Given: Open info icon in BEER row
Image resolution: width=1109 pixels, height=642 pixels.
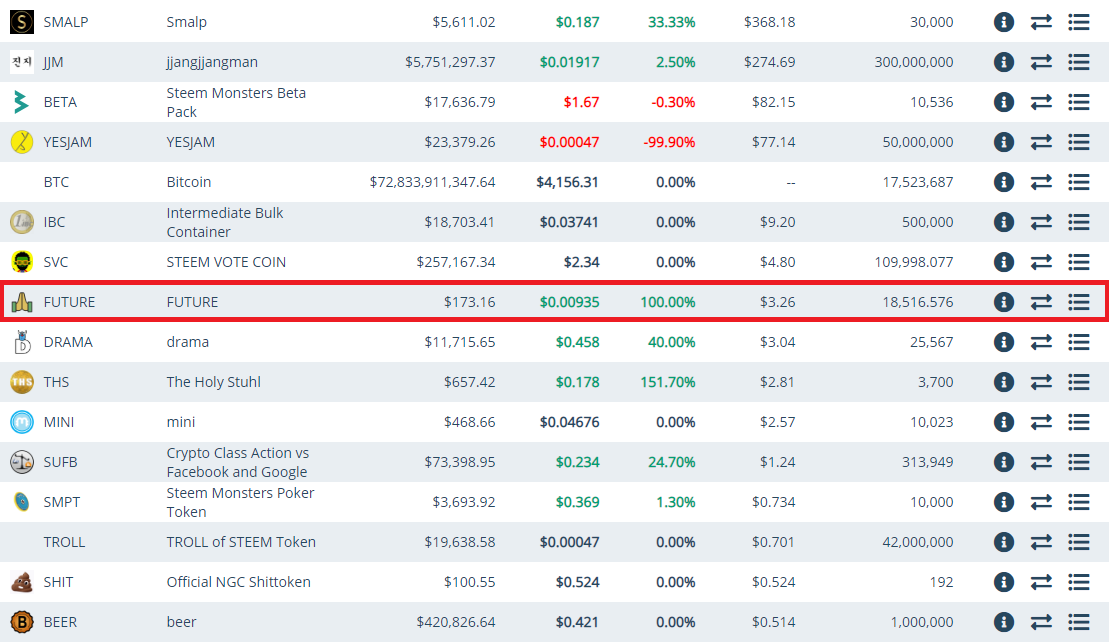Looking at the screenshot, I should point(1003,622).
